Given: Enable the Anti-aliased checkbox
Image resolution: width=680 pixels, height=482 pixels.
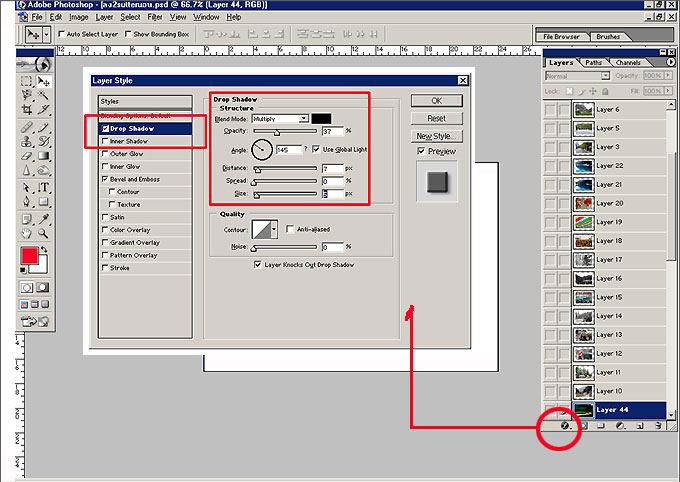Looking at the screenshot, I should 290,229.
